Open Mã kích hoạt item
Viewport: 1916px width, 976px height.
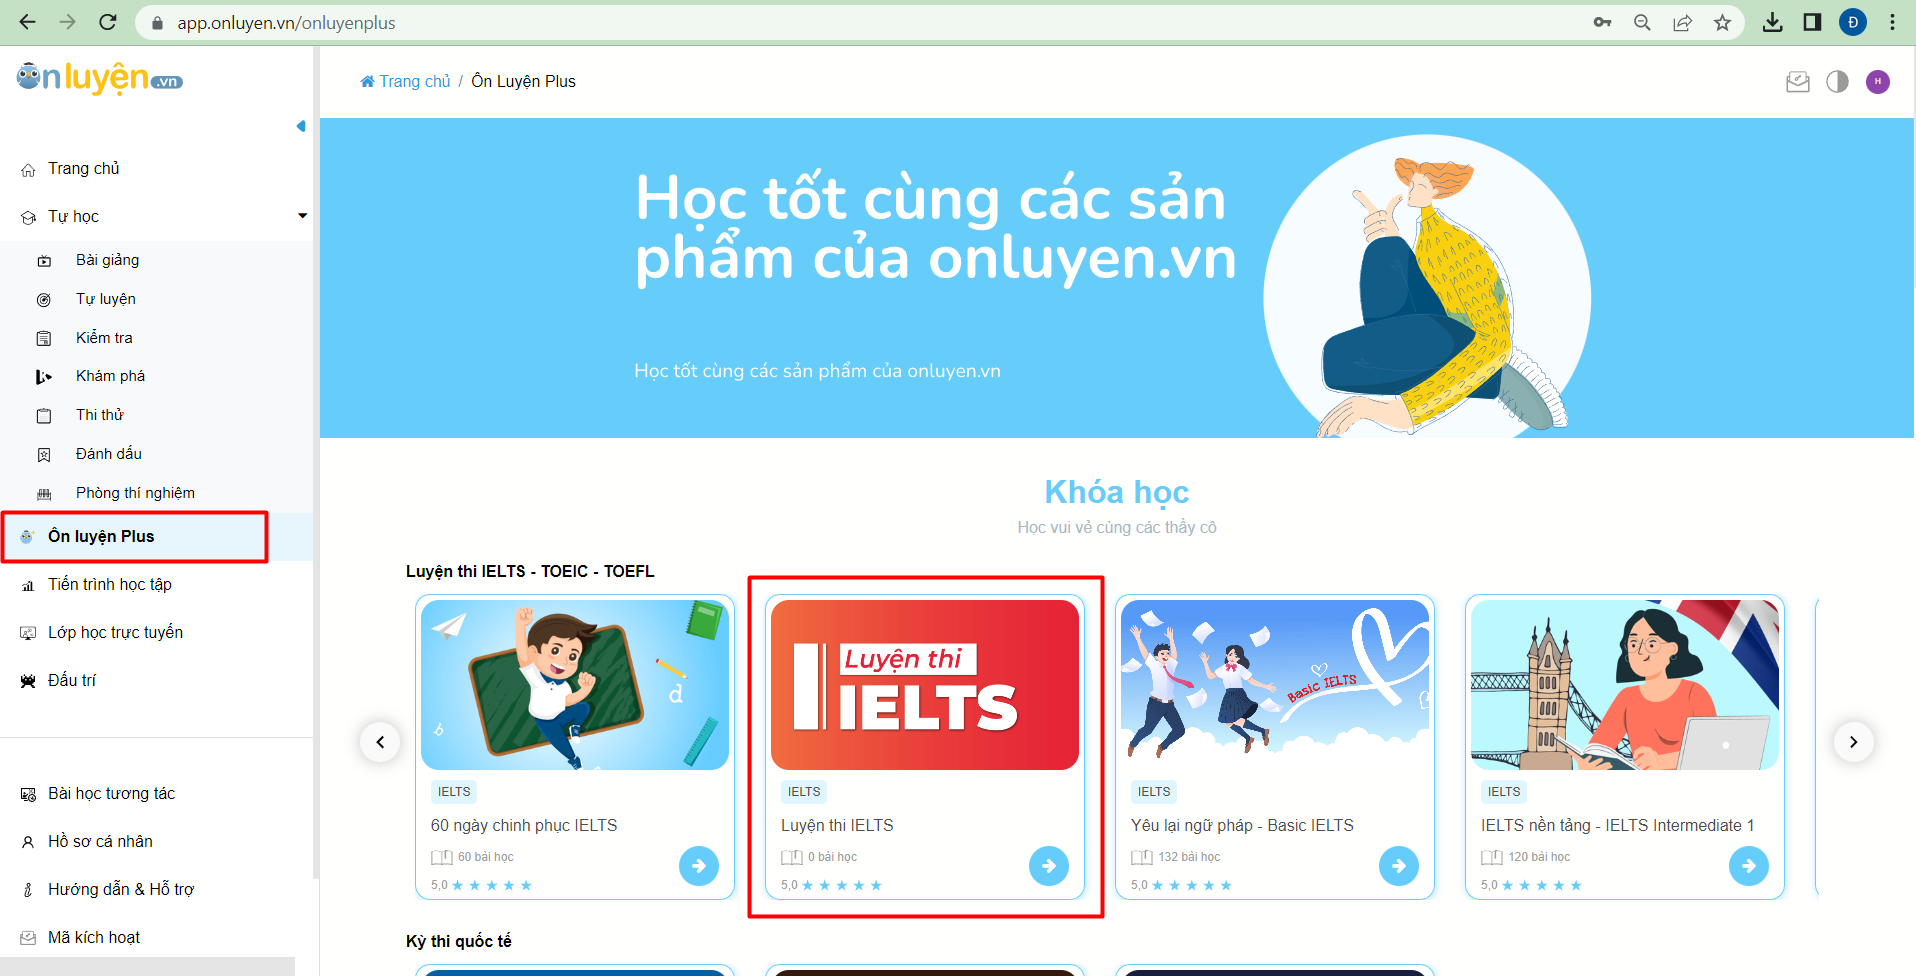93,938
